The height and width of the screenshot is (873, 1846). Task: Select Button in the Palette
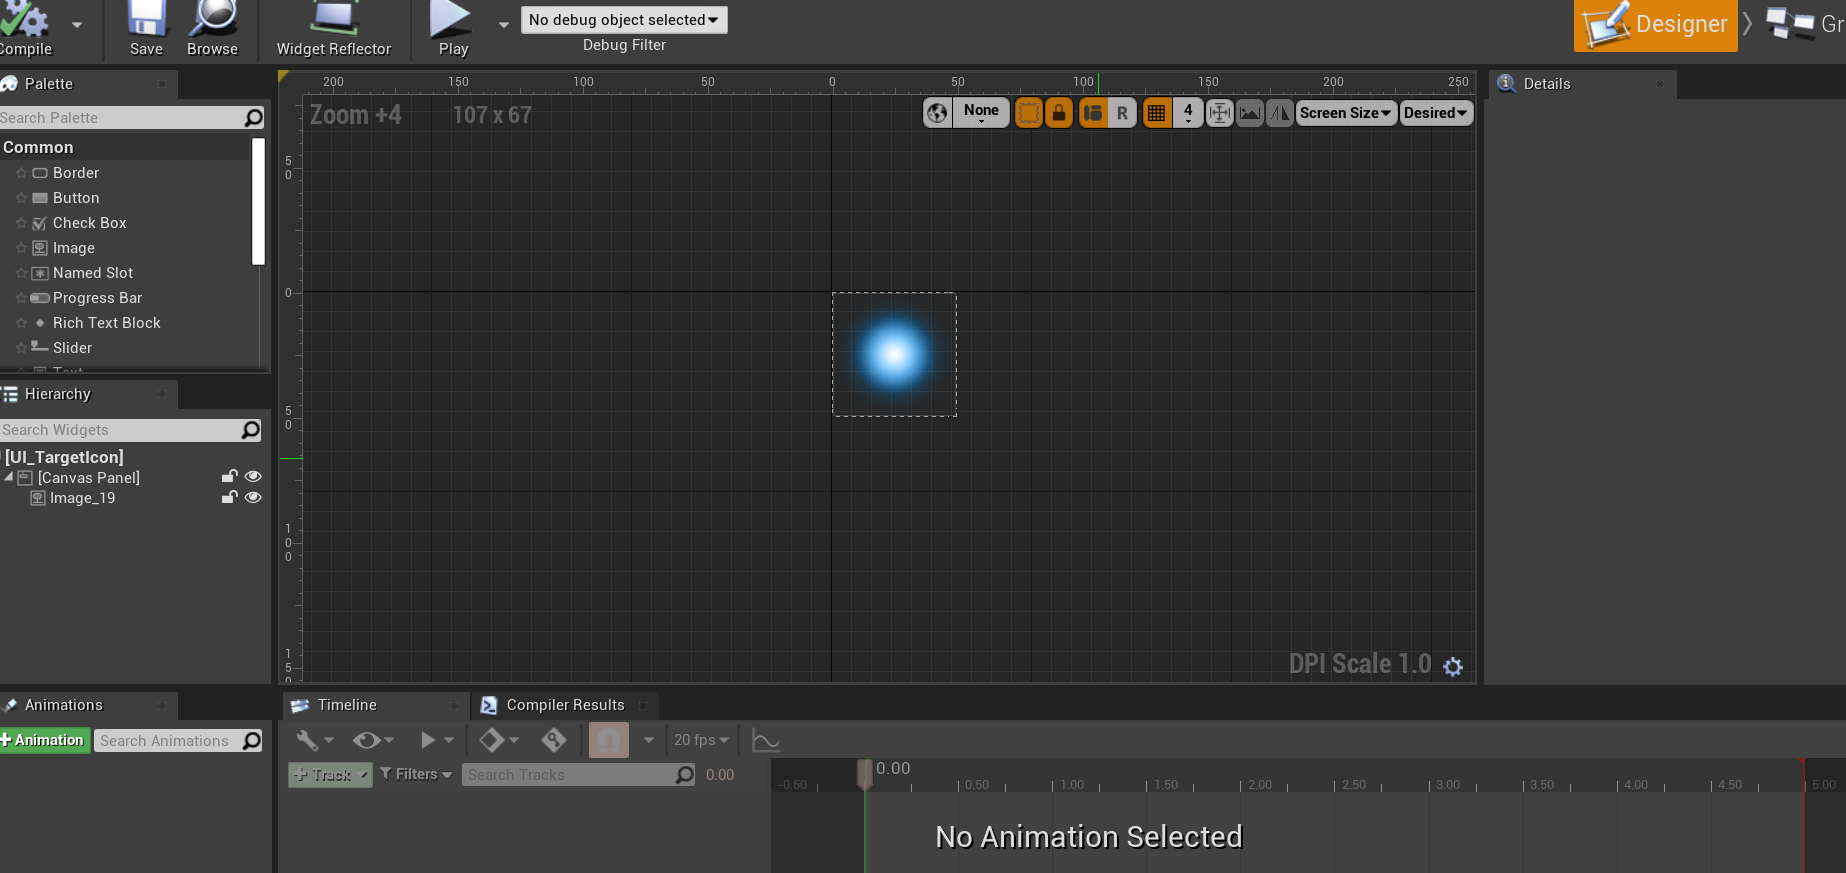(76, 198)
